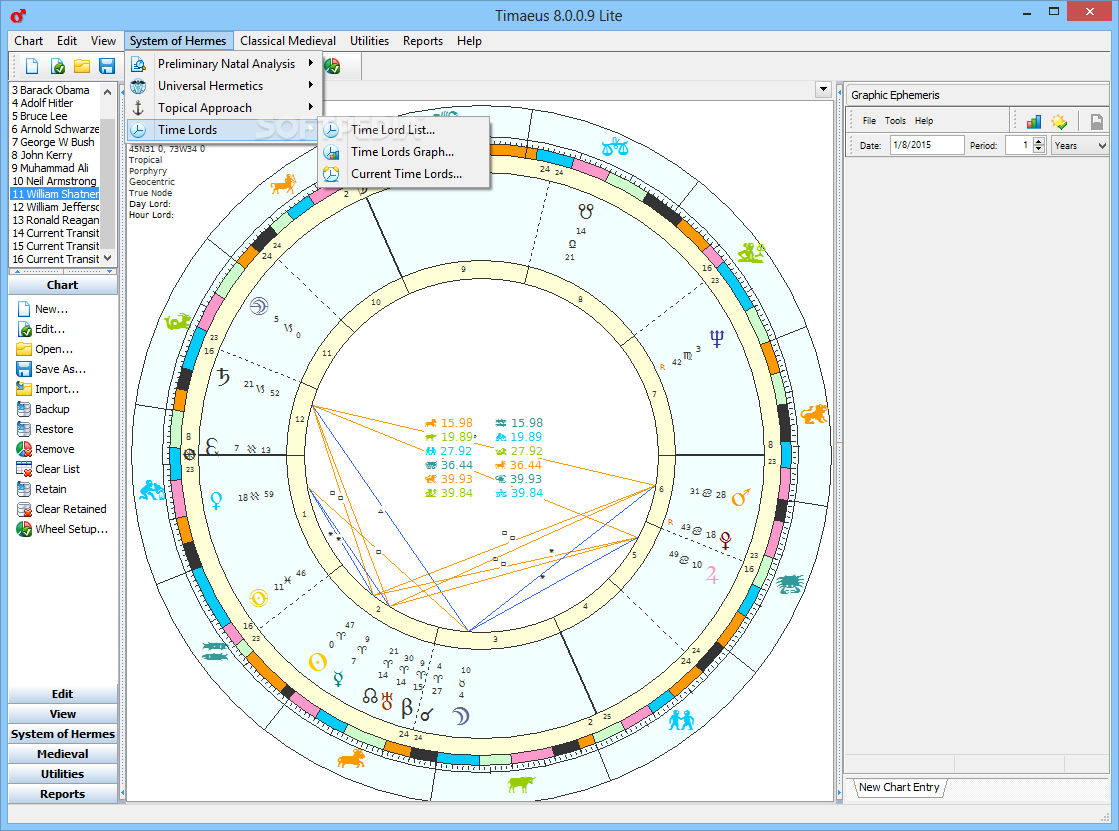Screen dimensions: 1119x831
Task: Switch to the New Chart Entry tab
Action: click(899, 787)
